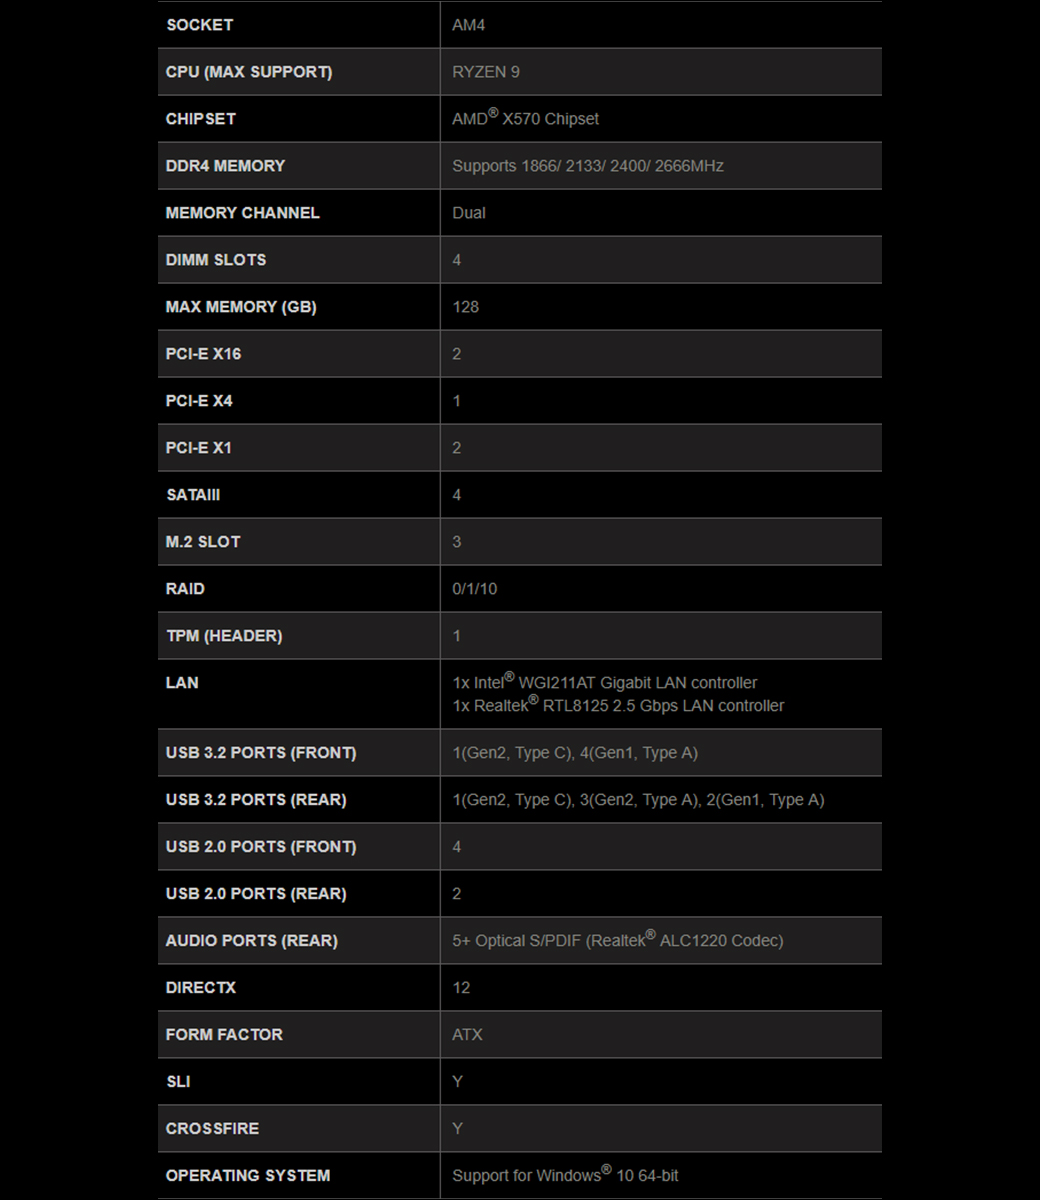Click the MEMORY CHANNEL label
This screenshot has width=1040, height=1200.
pyautogui.click(x=242, y=213)
